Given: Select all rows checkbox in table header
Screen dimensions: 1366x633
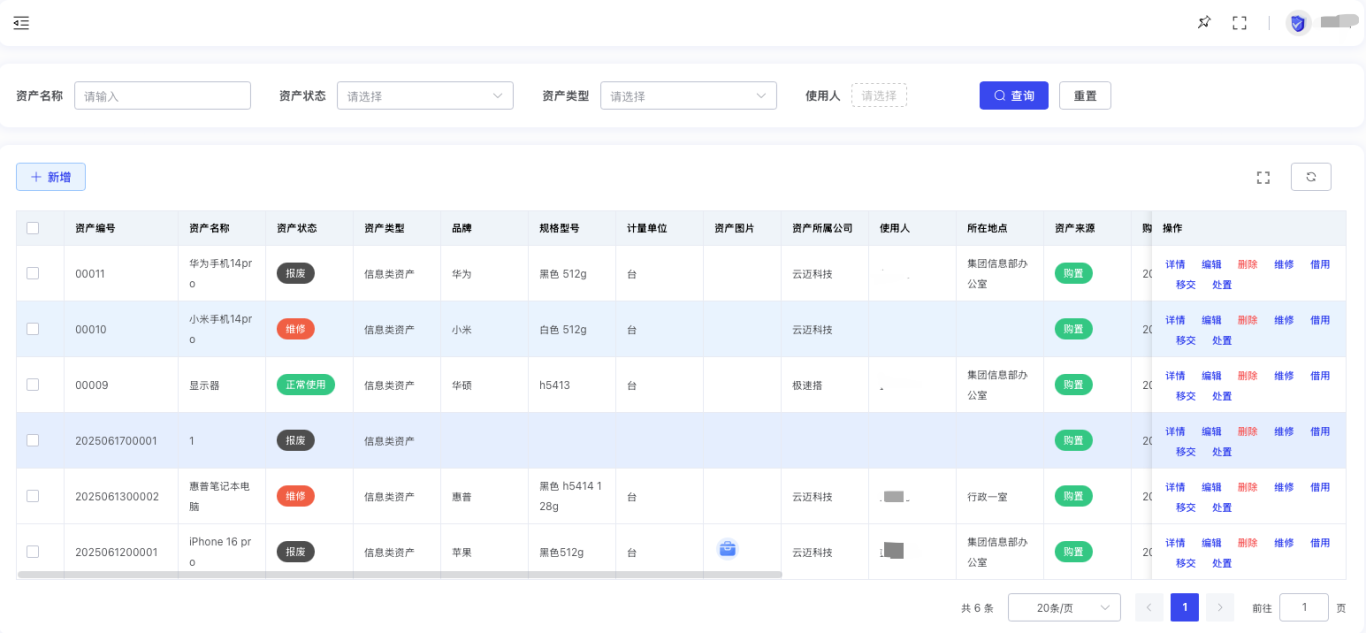Looking at the screenshot, I should pos(33,228).
